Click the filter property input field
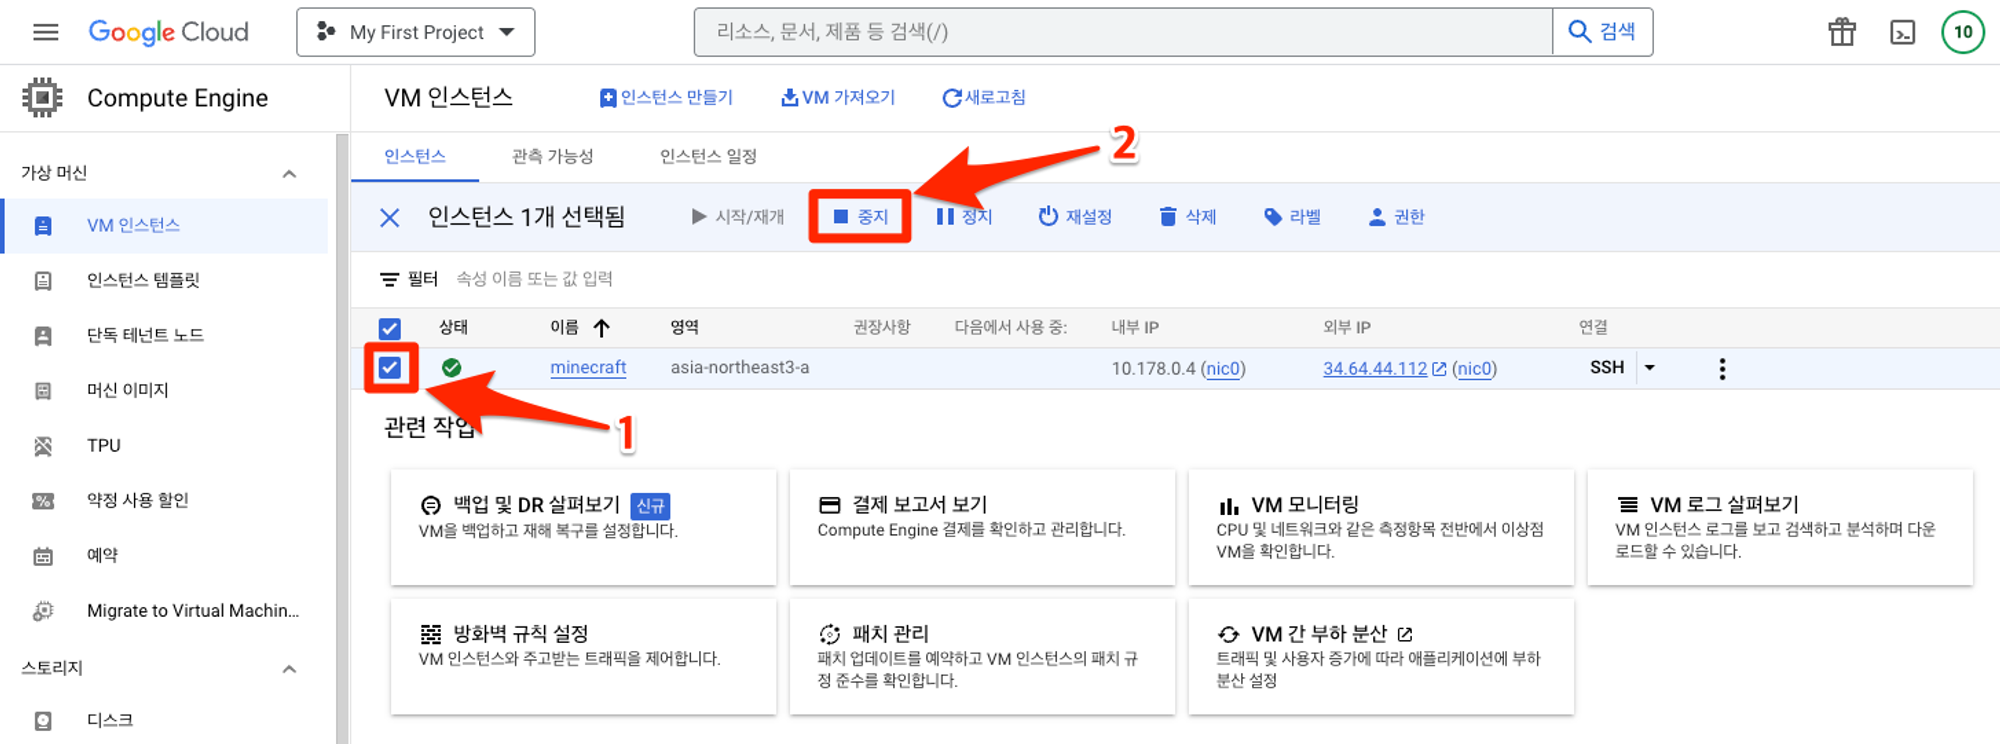The width and height of the screenshot is (2000, 744). tap(534, 279)
